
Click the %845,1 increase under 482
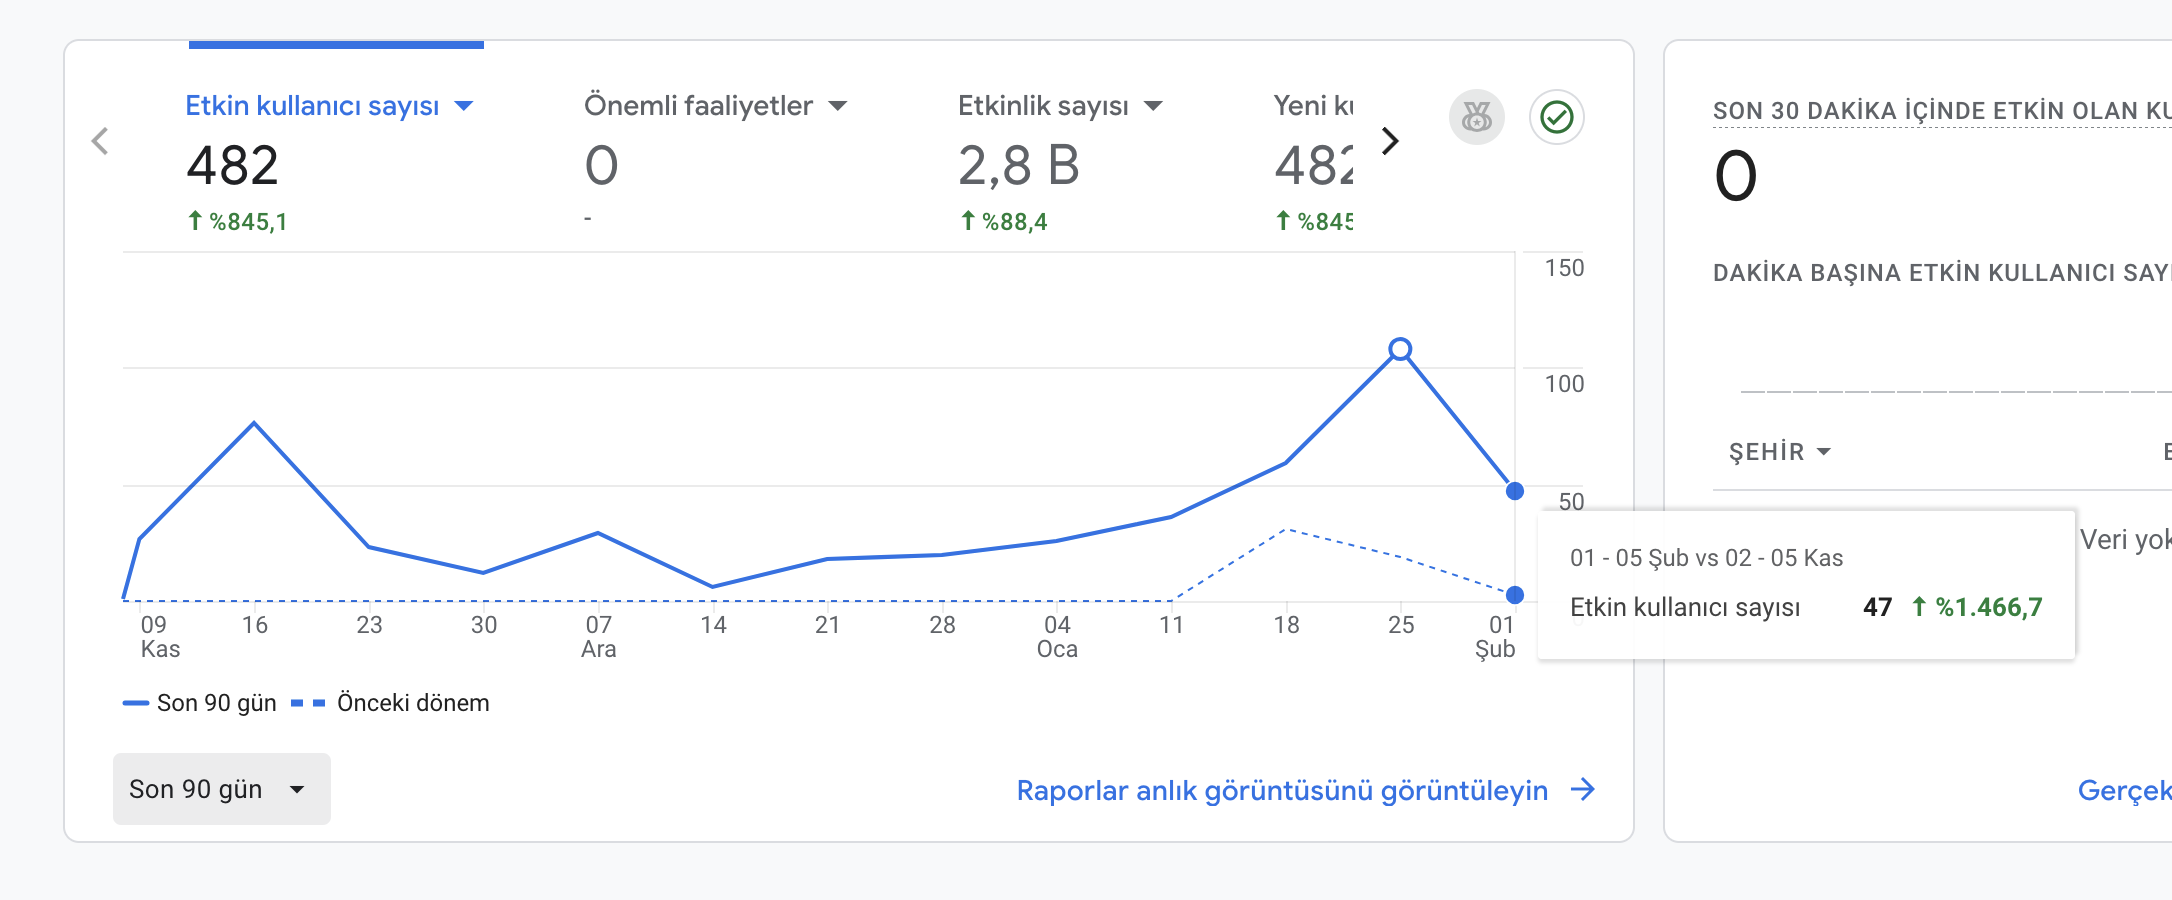pos(238,222)
